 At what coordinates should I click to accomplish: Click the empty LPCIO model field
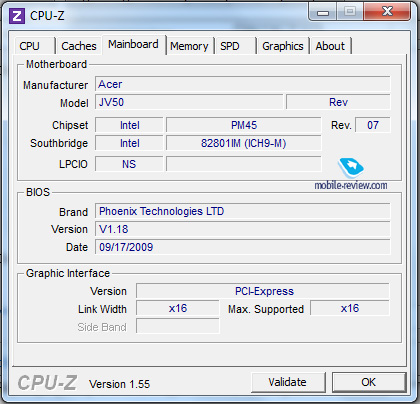tap(244, 164)
